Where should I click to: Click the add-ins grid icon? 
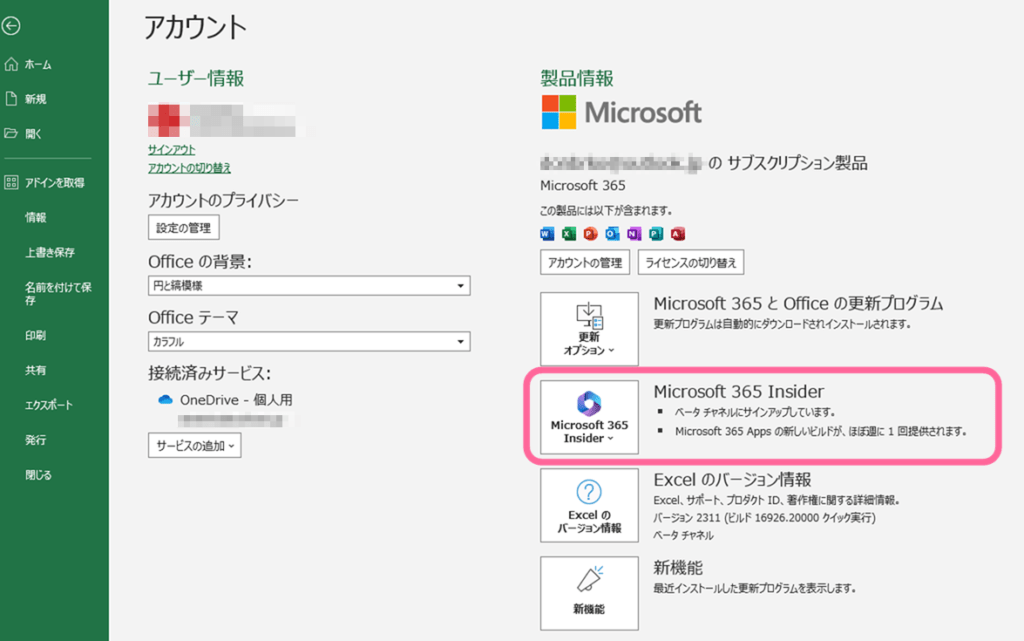(11, 183)
